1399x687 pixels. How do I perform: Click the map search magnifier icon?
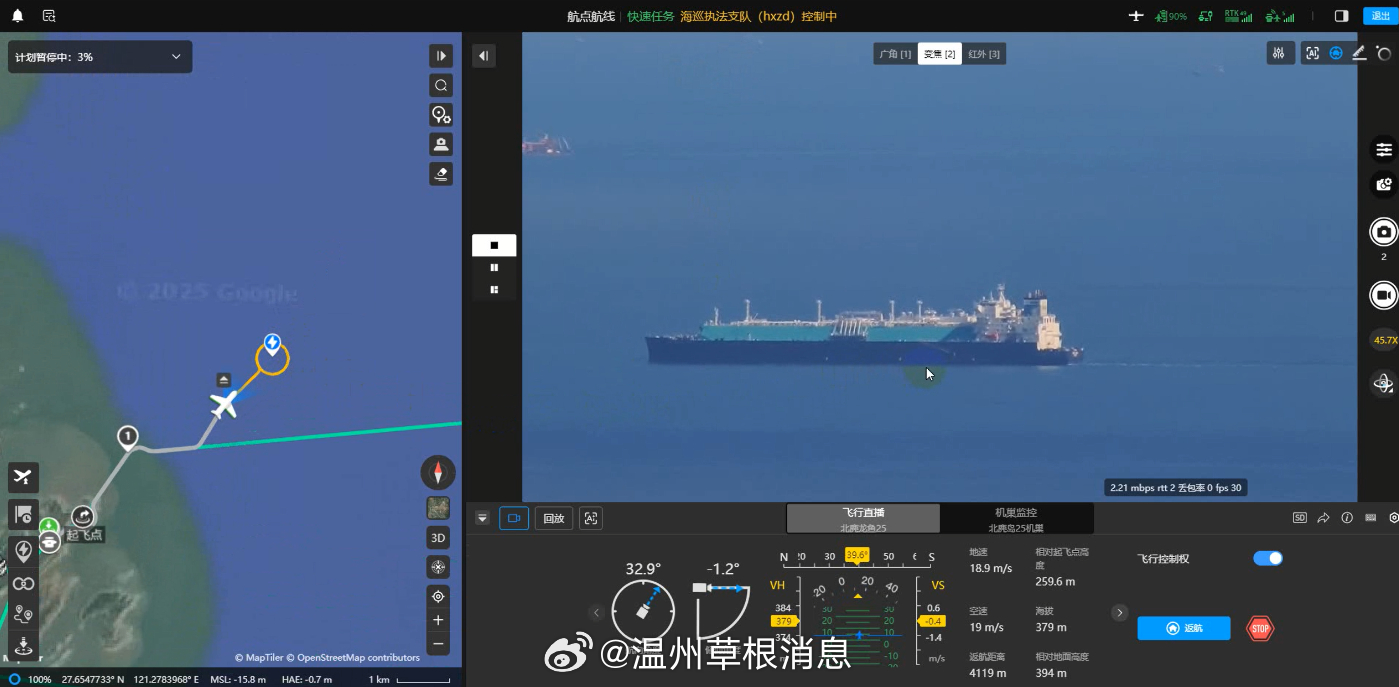(441, 85)
